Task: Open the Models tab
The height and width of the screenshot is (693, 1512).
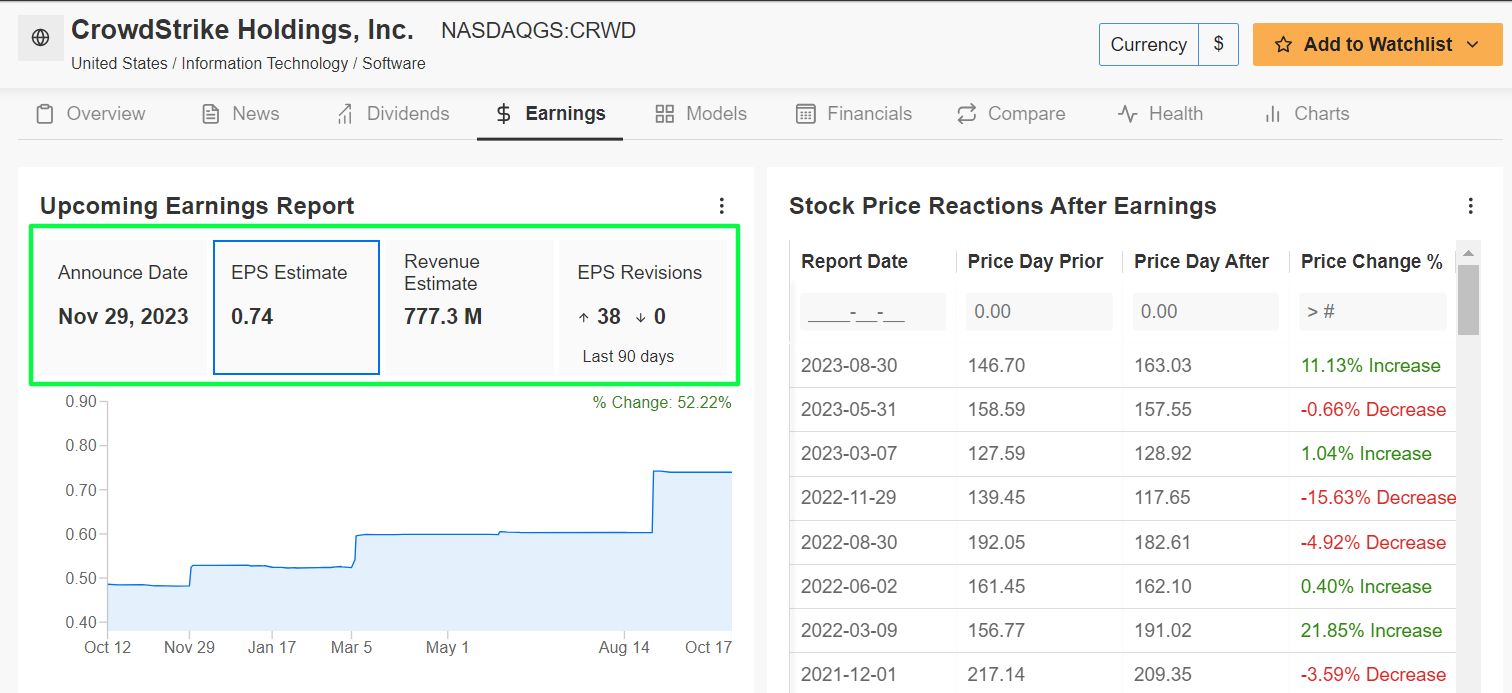Action: [700, 114]
